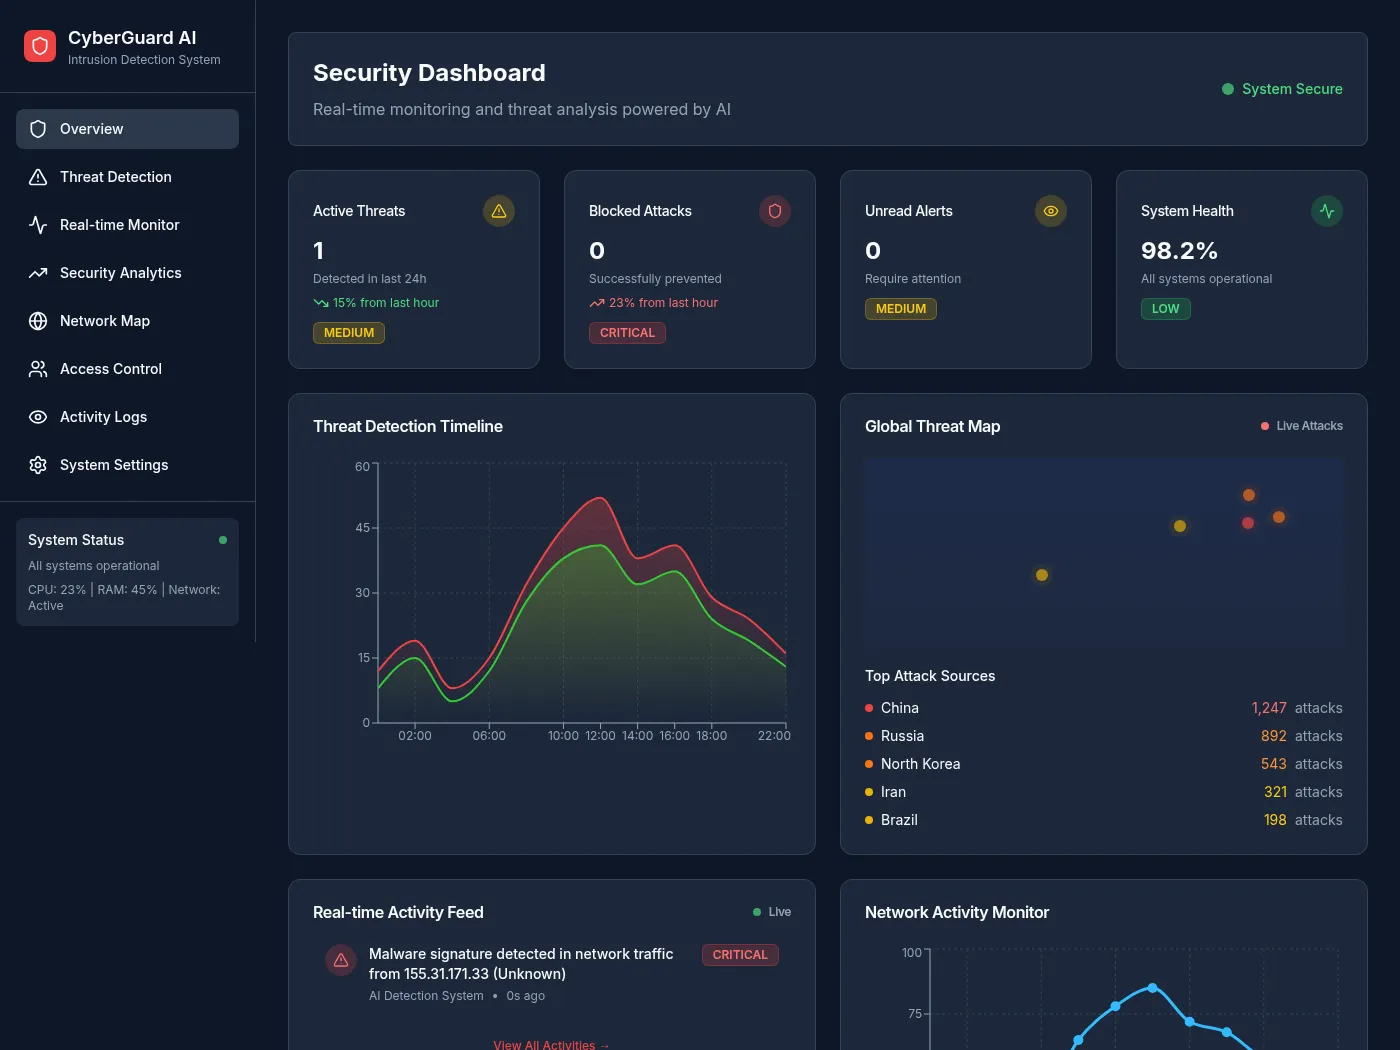
Task: Click the Activity Logs eye icon
Action: 38,417
